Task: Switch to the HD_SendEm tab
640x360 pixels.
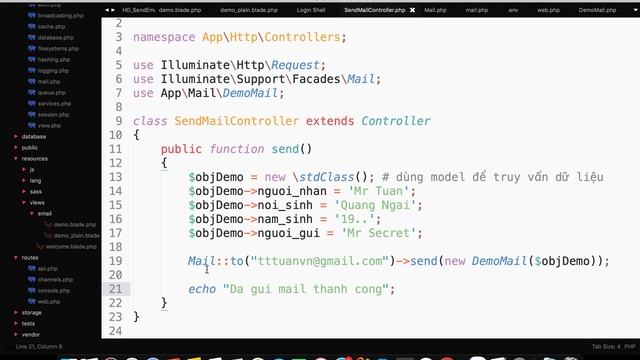Action: click(x=138, y=10)
